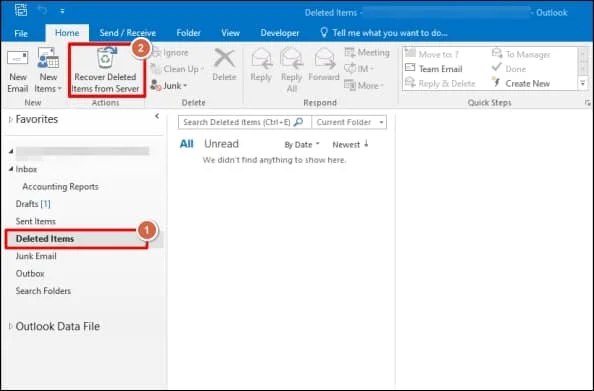Open the More respond options
594x391 pixels.
point(364,85)
